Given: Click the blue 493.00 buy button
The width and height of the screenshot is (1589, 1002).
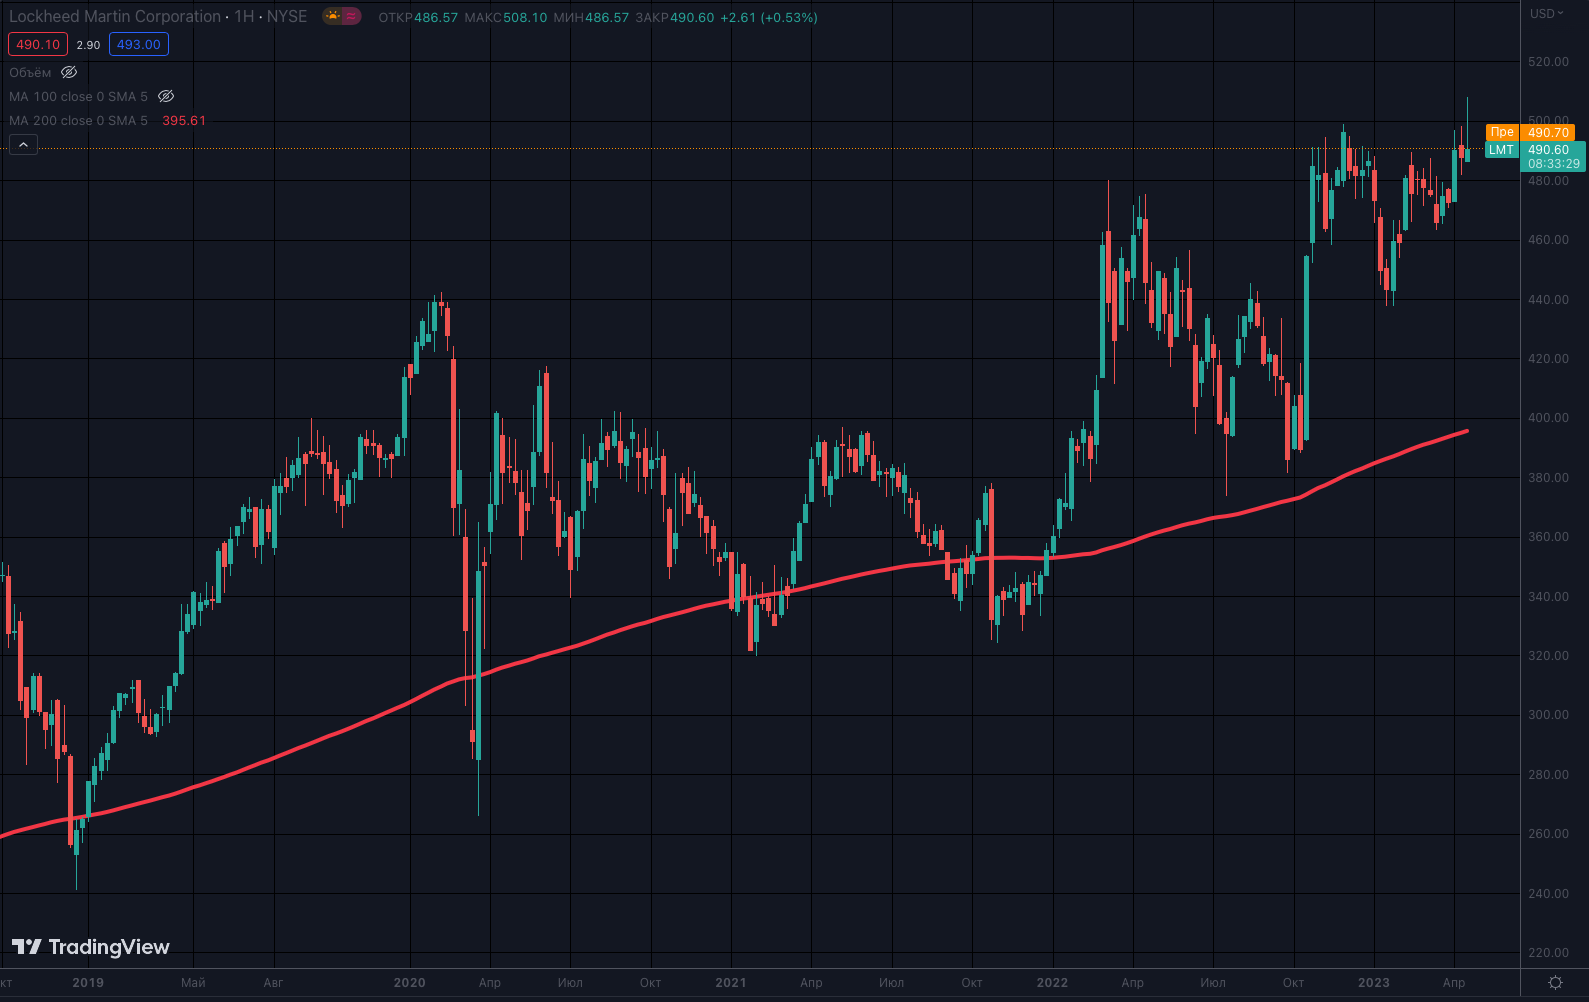Looking at the screenshot, I should point(139,44).
